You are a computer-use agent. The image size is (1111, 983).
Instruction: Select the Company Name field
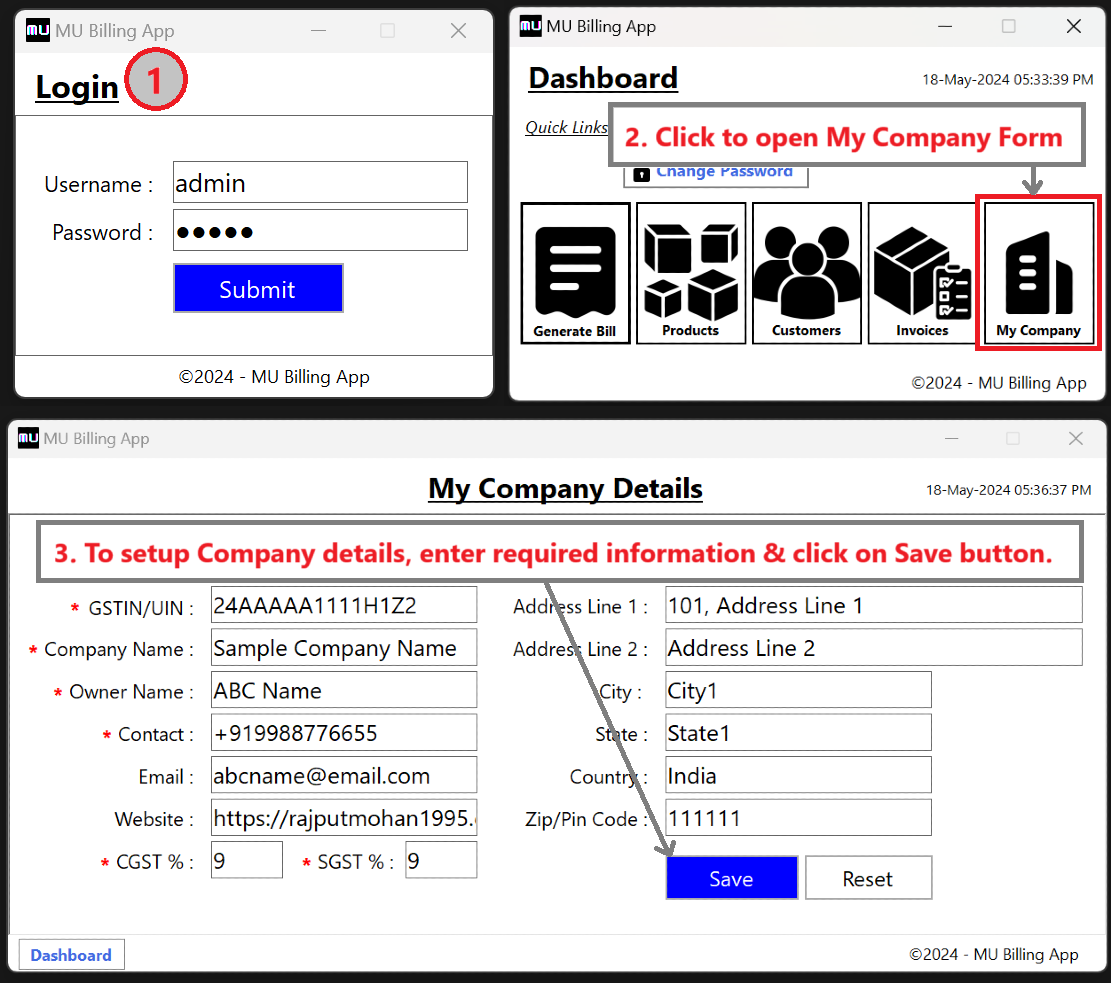coord(343,648)
